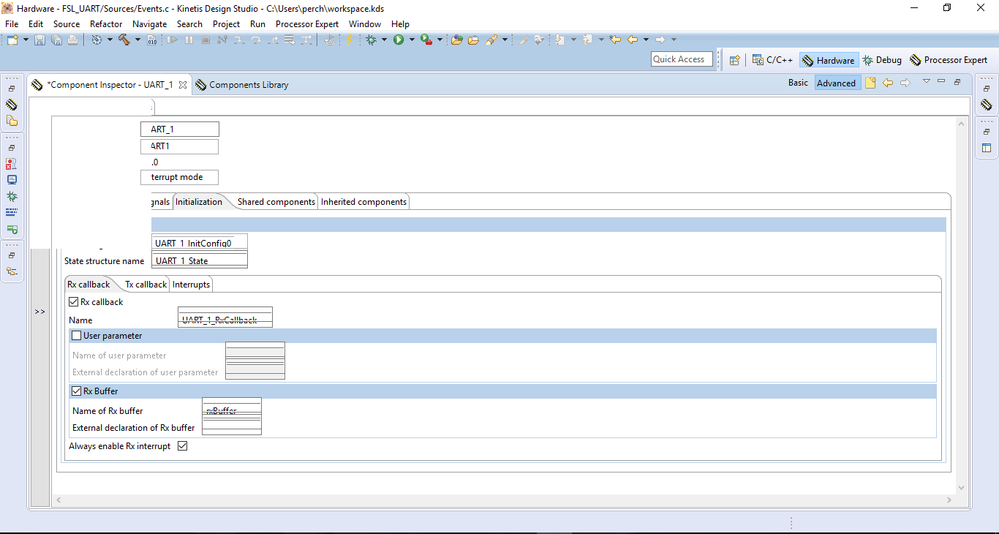Select the Advanced view mode
This screenshot has width=999, height=534.
(x=836, y=83)
